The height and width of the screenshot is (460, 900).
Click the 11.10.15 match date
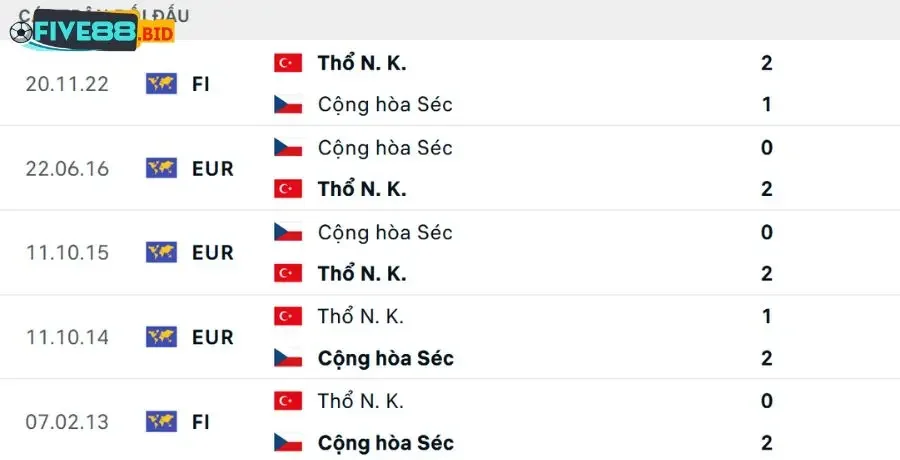[66, 252]
